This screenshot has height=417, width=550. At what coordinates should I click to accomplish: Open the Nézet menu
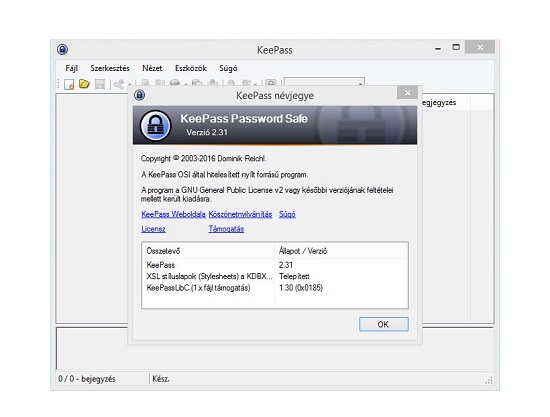152,68
